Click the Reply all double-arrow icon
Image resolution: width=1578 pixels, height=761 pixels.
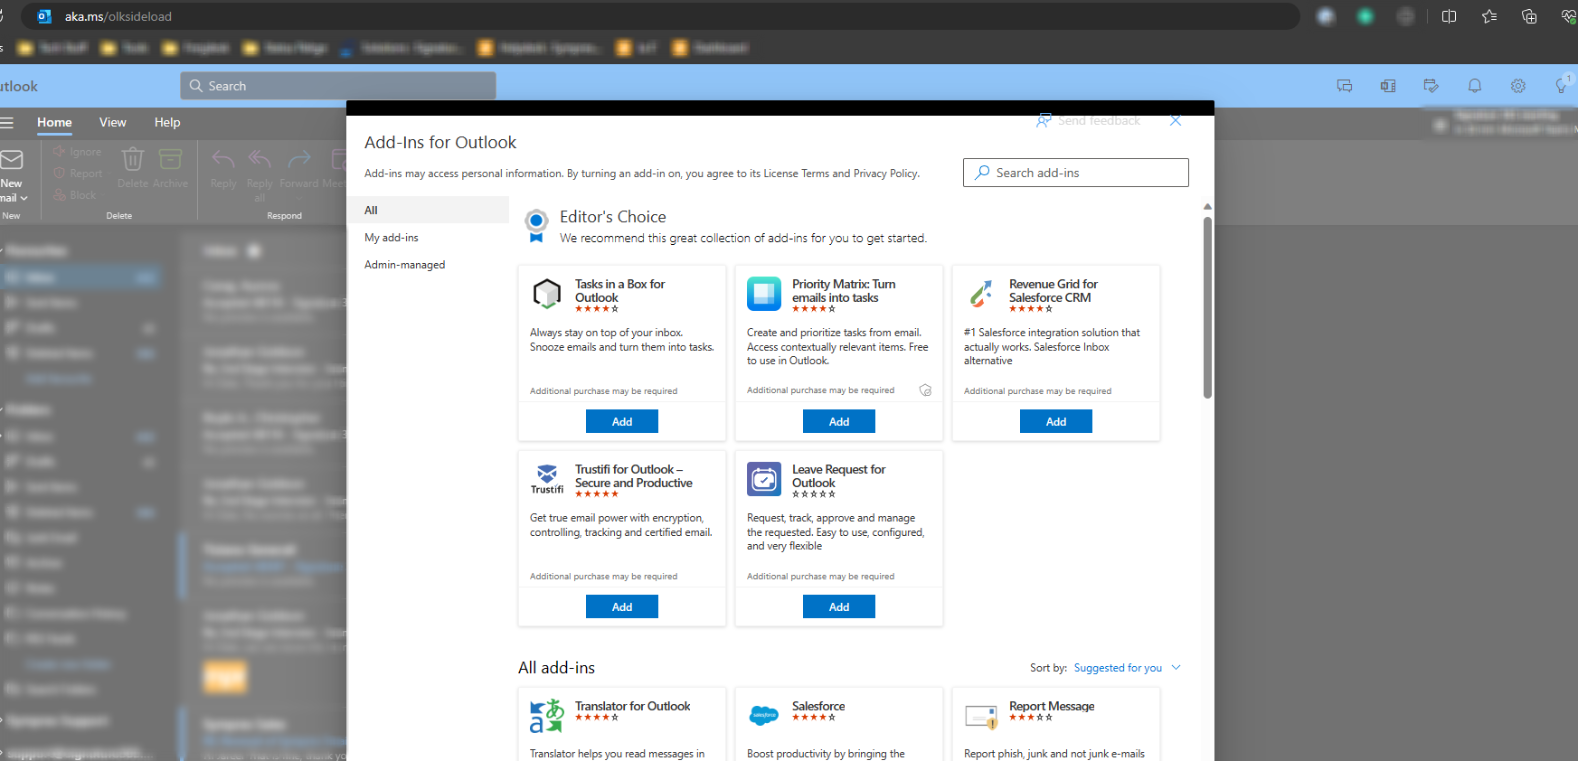(x=260, y=159)
